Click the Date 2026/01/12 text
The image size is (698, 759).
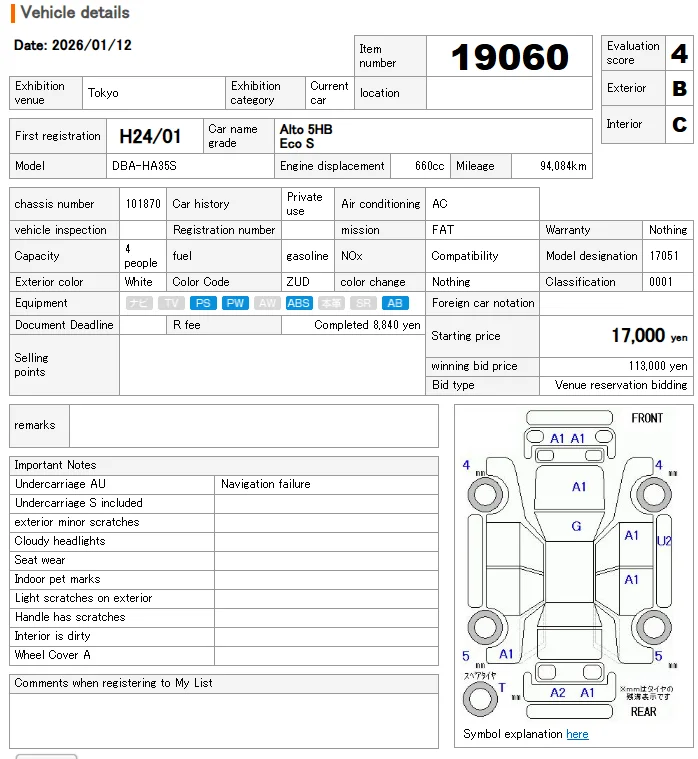pyautogui.click(x=73, y=45)
